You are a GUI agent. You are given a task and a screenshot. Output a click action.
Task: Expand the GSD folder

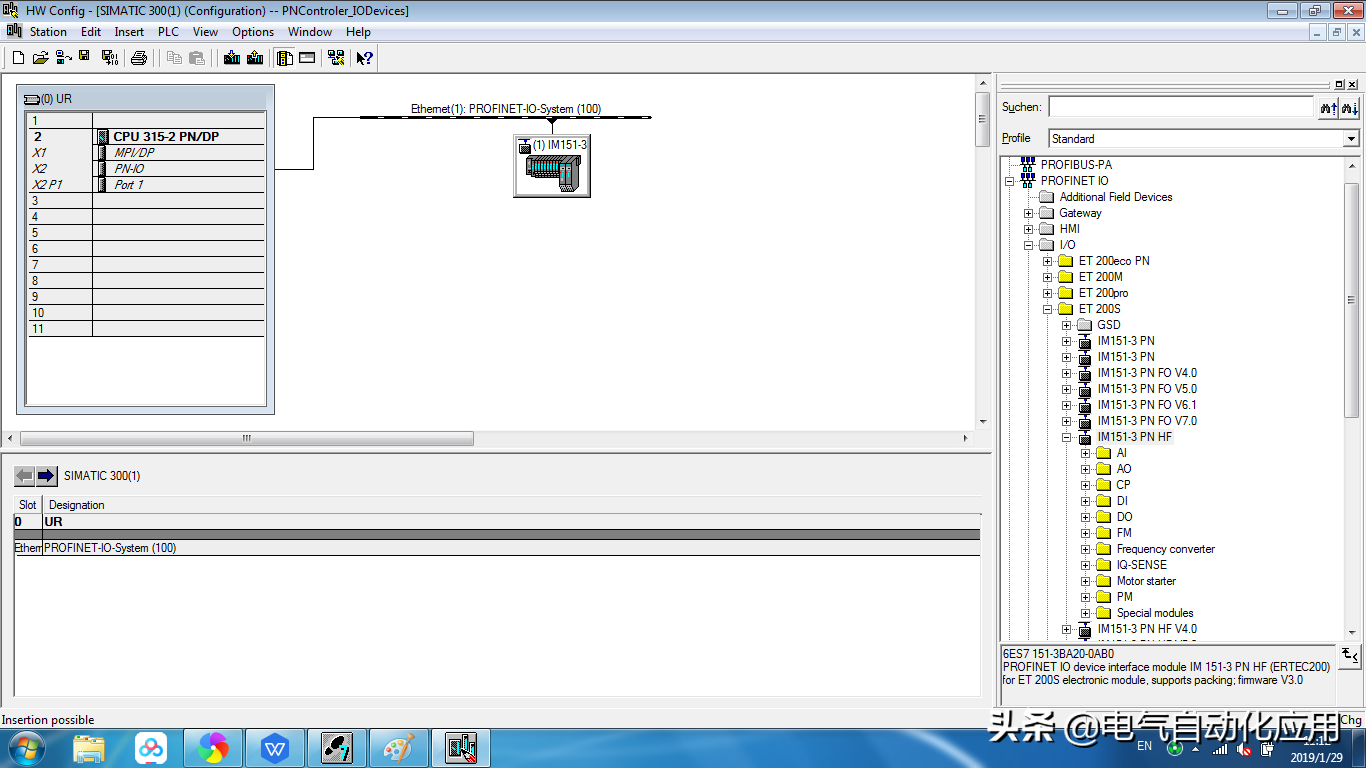click(1067, 325)
